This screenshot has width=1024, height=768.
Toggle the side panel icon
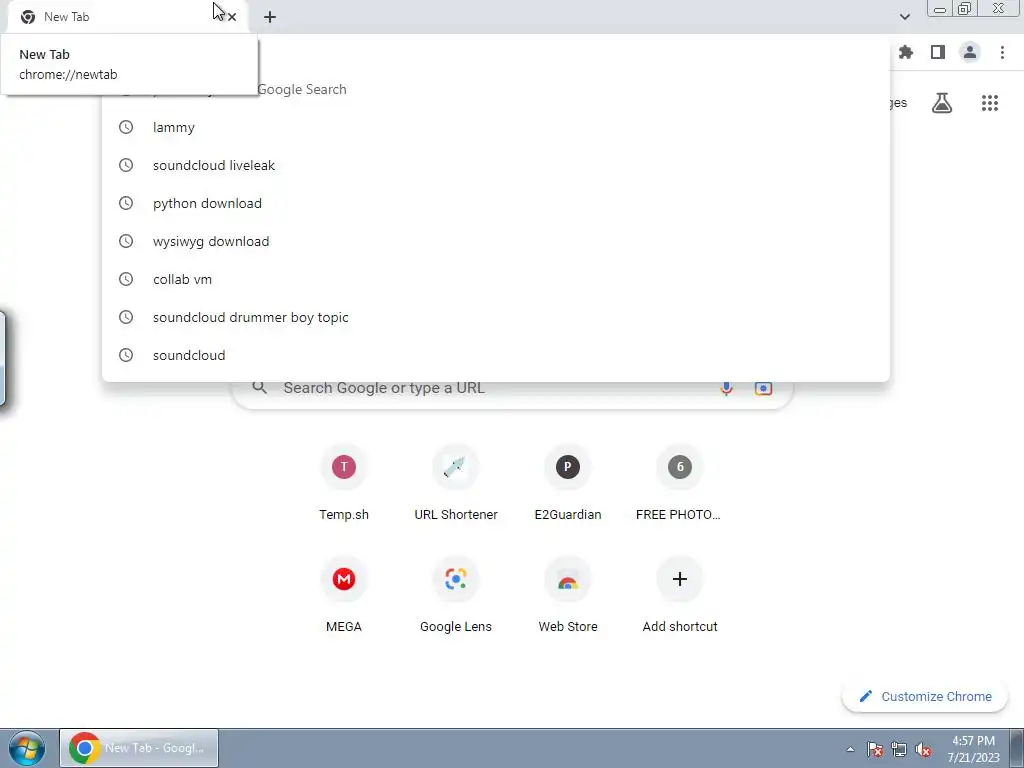(938, 52)
